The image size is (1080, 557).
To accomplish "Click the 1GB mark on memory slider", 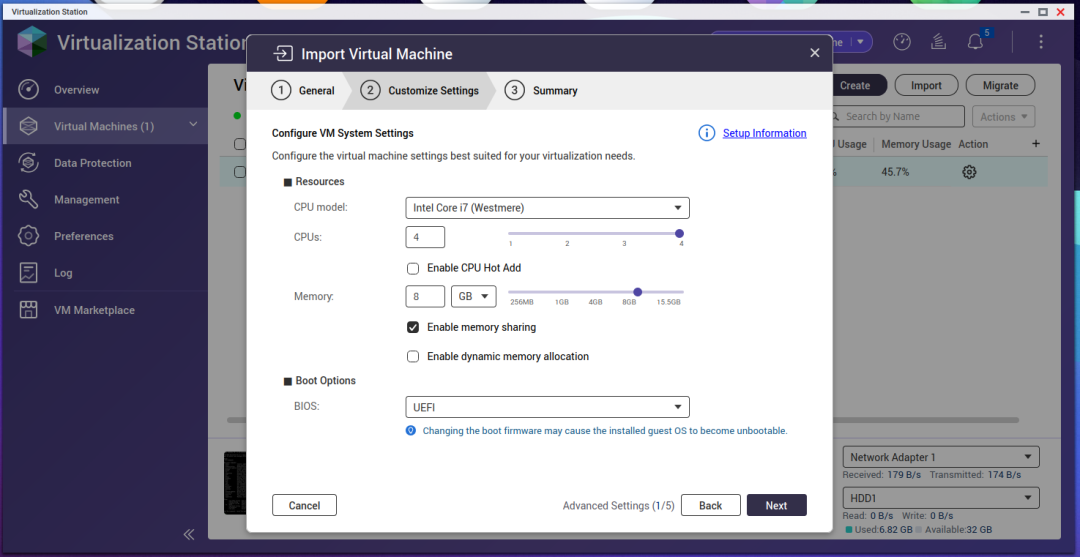I will pyautogui.click(x=562, y=302).
